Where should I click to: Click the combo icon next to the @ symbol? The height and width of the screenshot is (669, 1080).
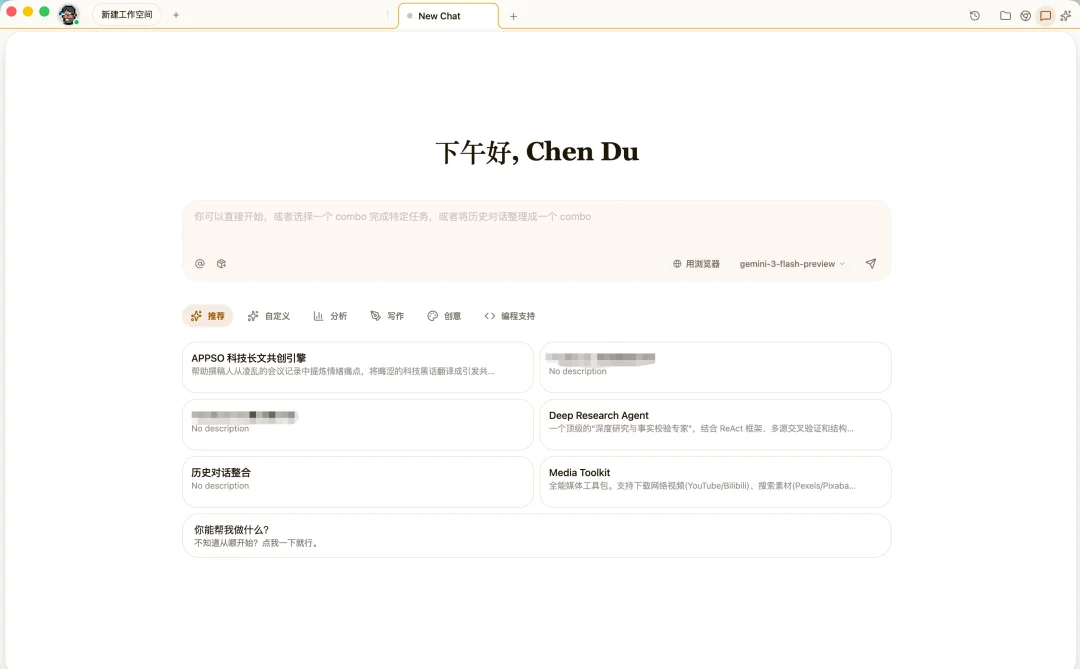221,263
